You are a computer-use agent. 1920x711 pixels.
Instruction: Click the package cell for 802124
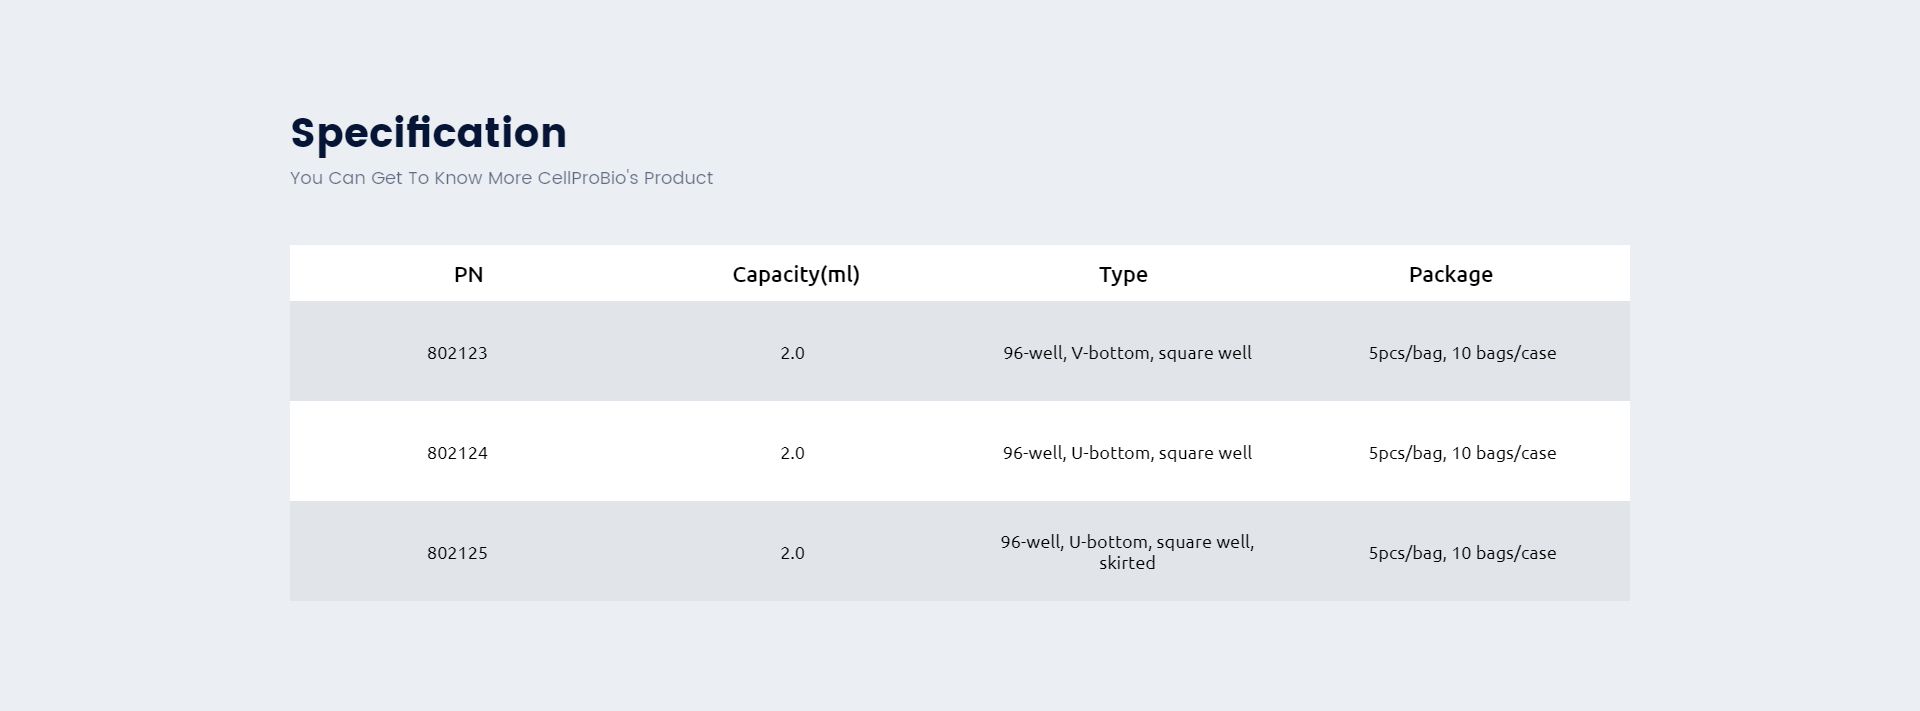coord(1462,453)
